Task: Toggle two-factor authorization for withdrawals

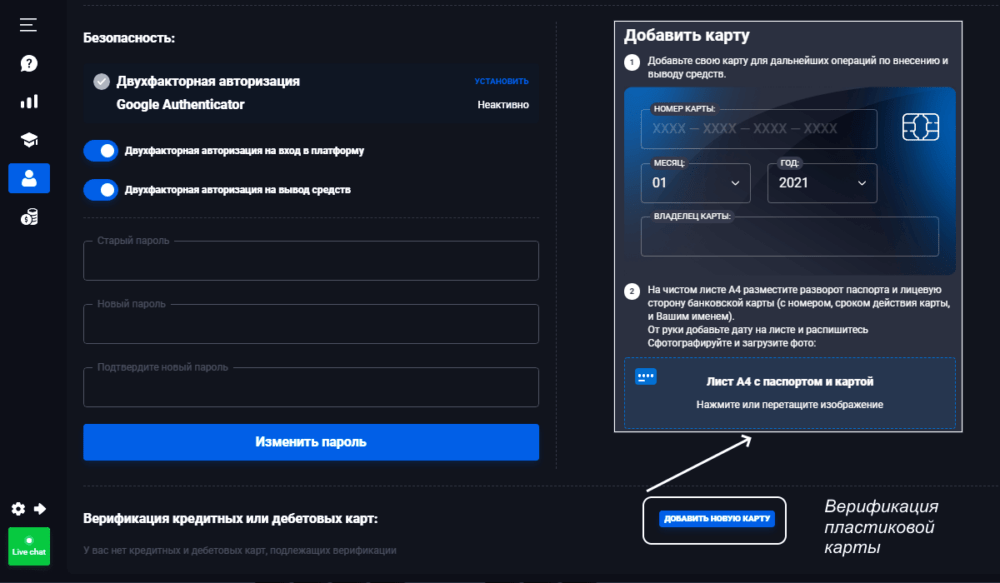Action: click(101, 189)
